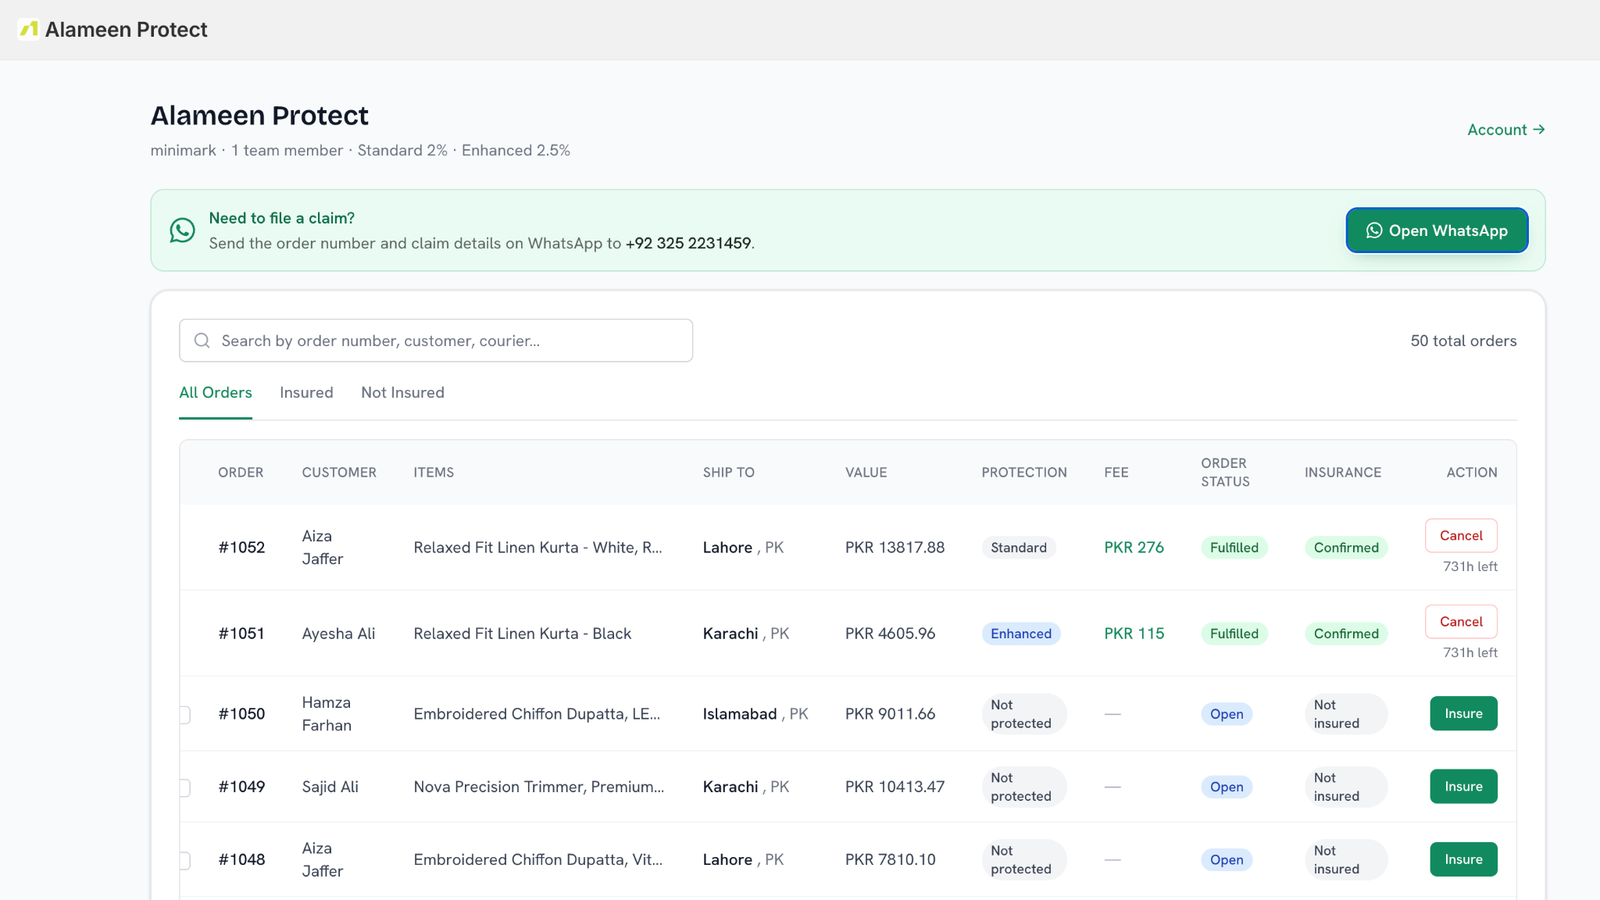Viewport: 1600px width, 900px height.
Task: Tick the checkbox for order #1050
Action: tap(184, 714)
